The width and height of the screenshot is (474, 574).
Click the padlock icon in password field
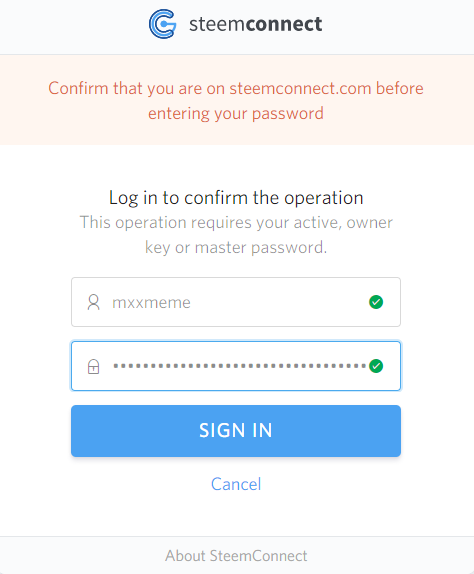93,366
